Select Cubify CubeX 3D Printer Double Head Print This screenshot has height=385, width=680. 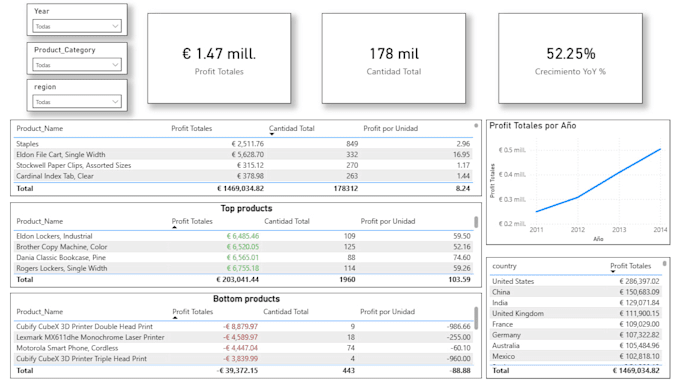(243, 326)
